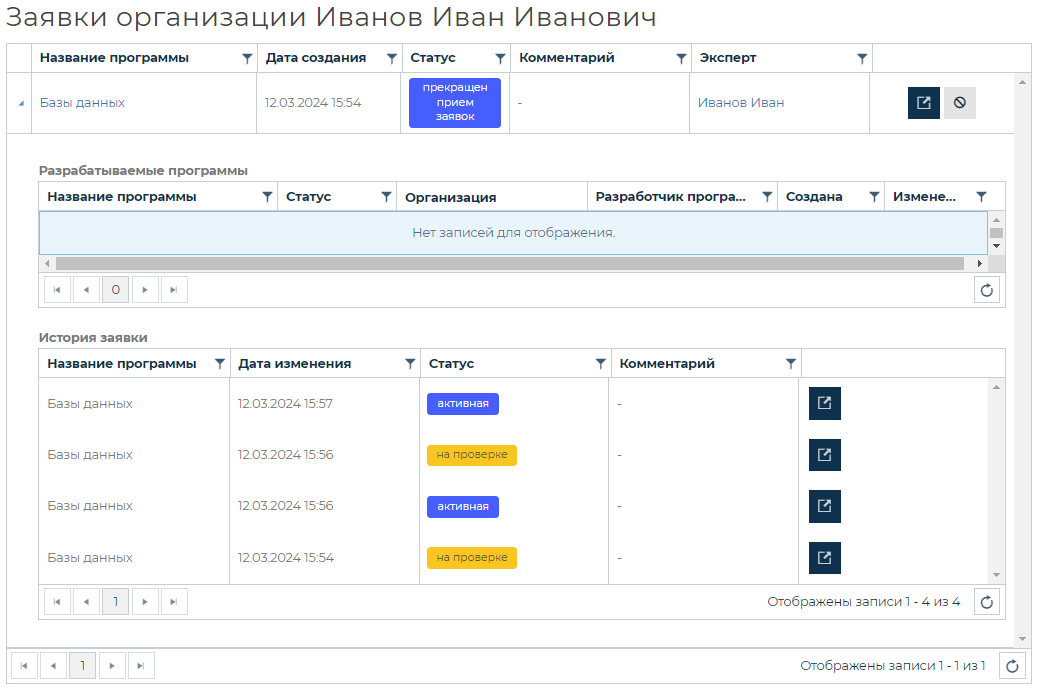Image resolution: width=1041 pixels, height=696 pixels.
Task: Open filter for history Комментарий column
Action: [x=790, y=364]
